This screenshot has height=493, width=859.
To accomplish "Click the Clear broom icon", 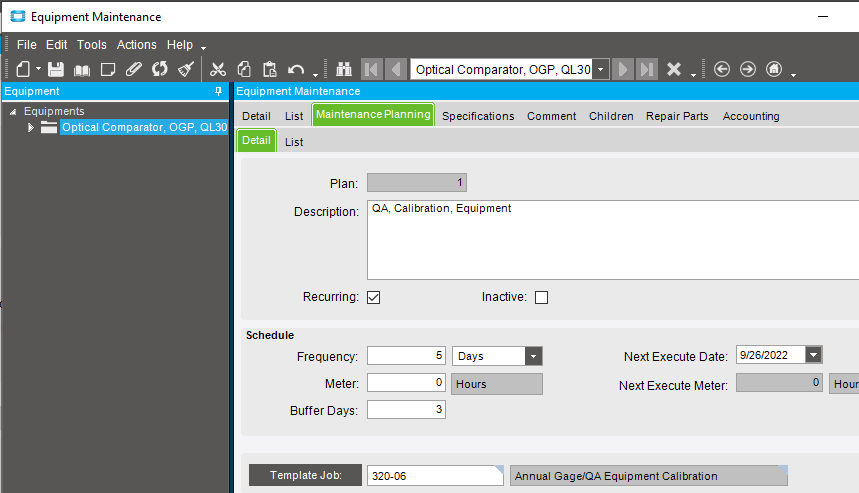I will [186, 69].
